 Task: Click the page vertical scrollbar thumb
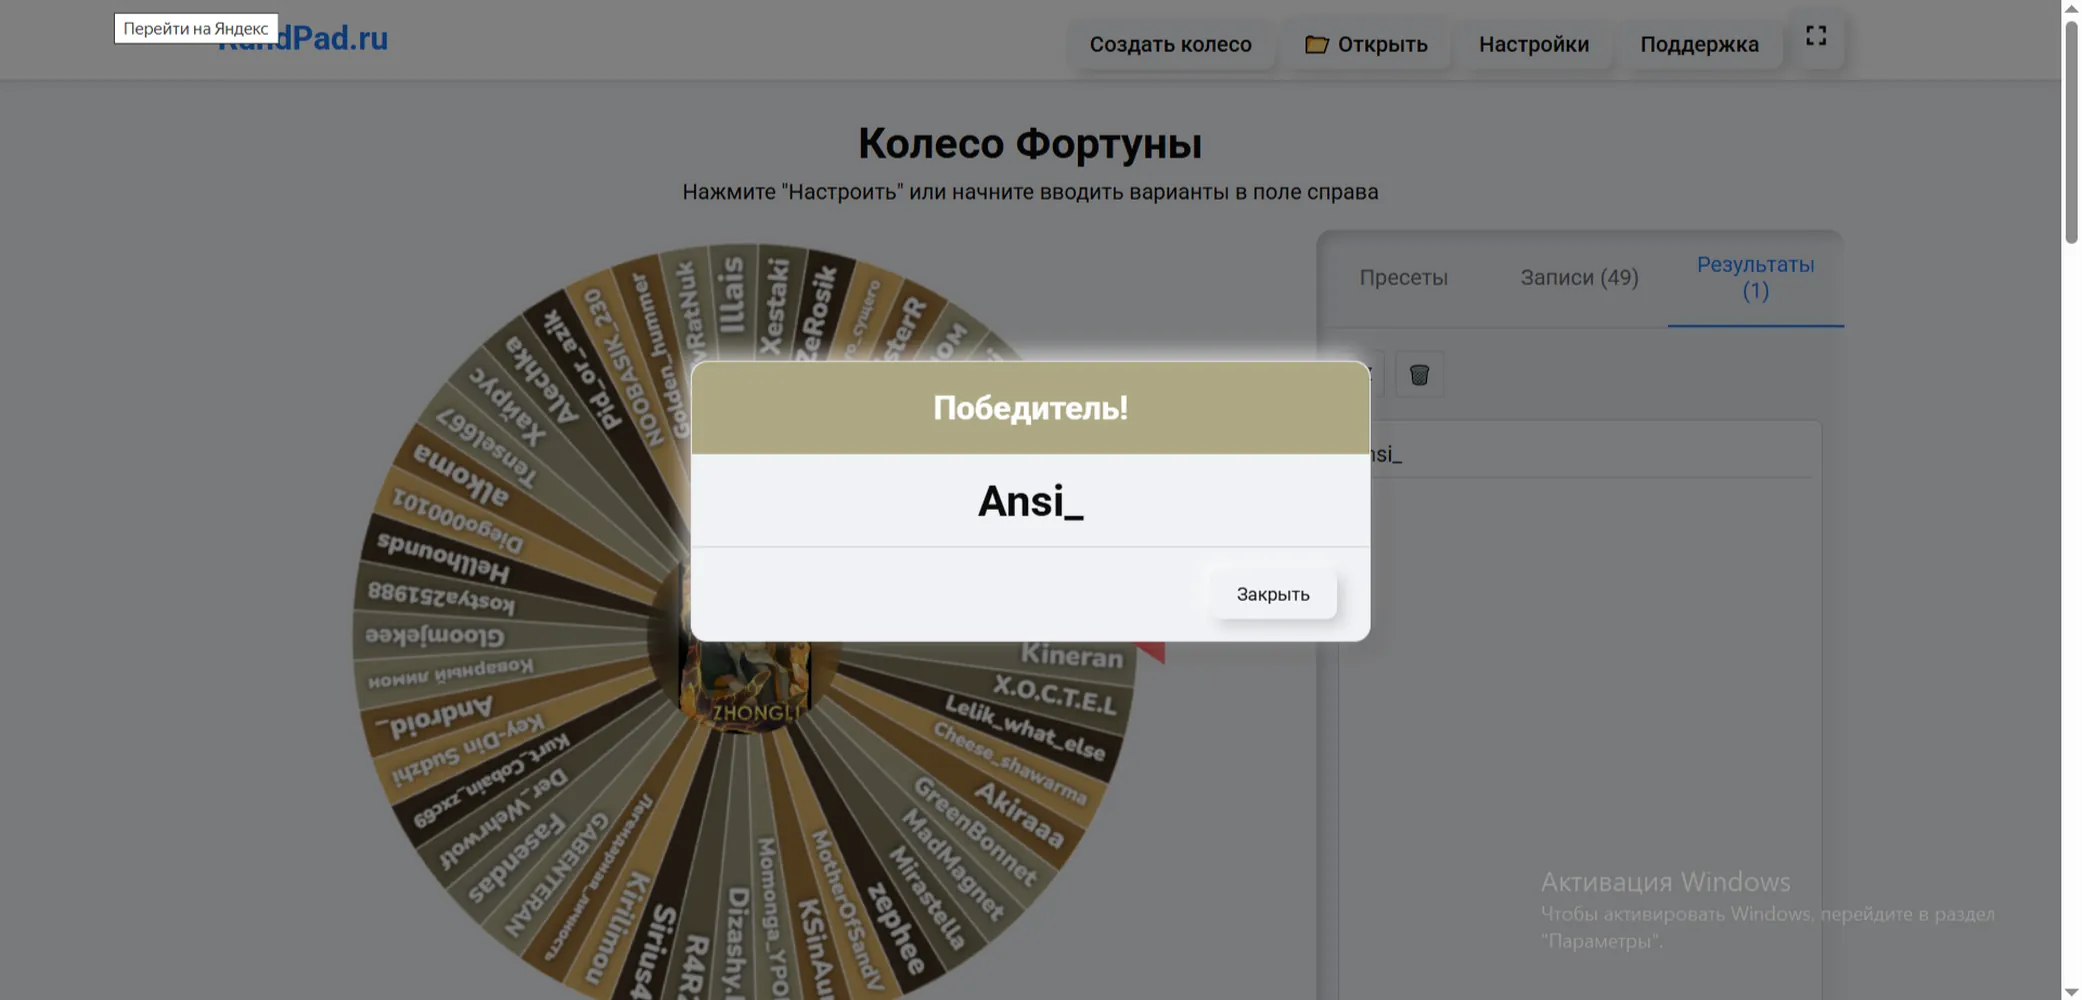tap(2071, 130)
